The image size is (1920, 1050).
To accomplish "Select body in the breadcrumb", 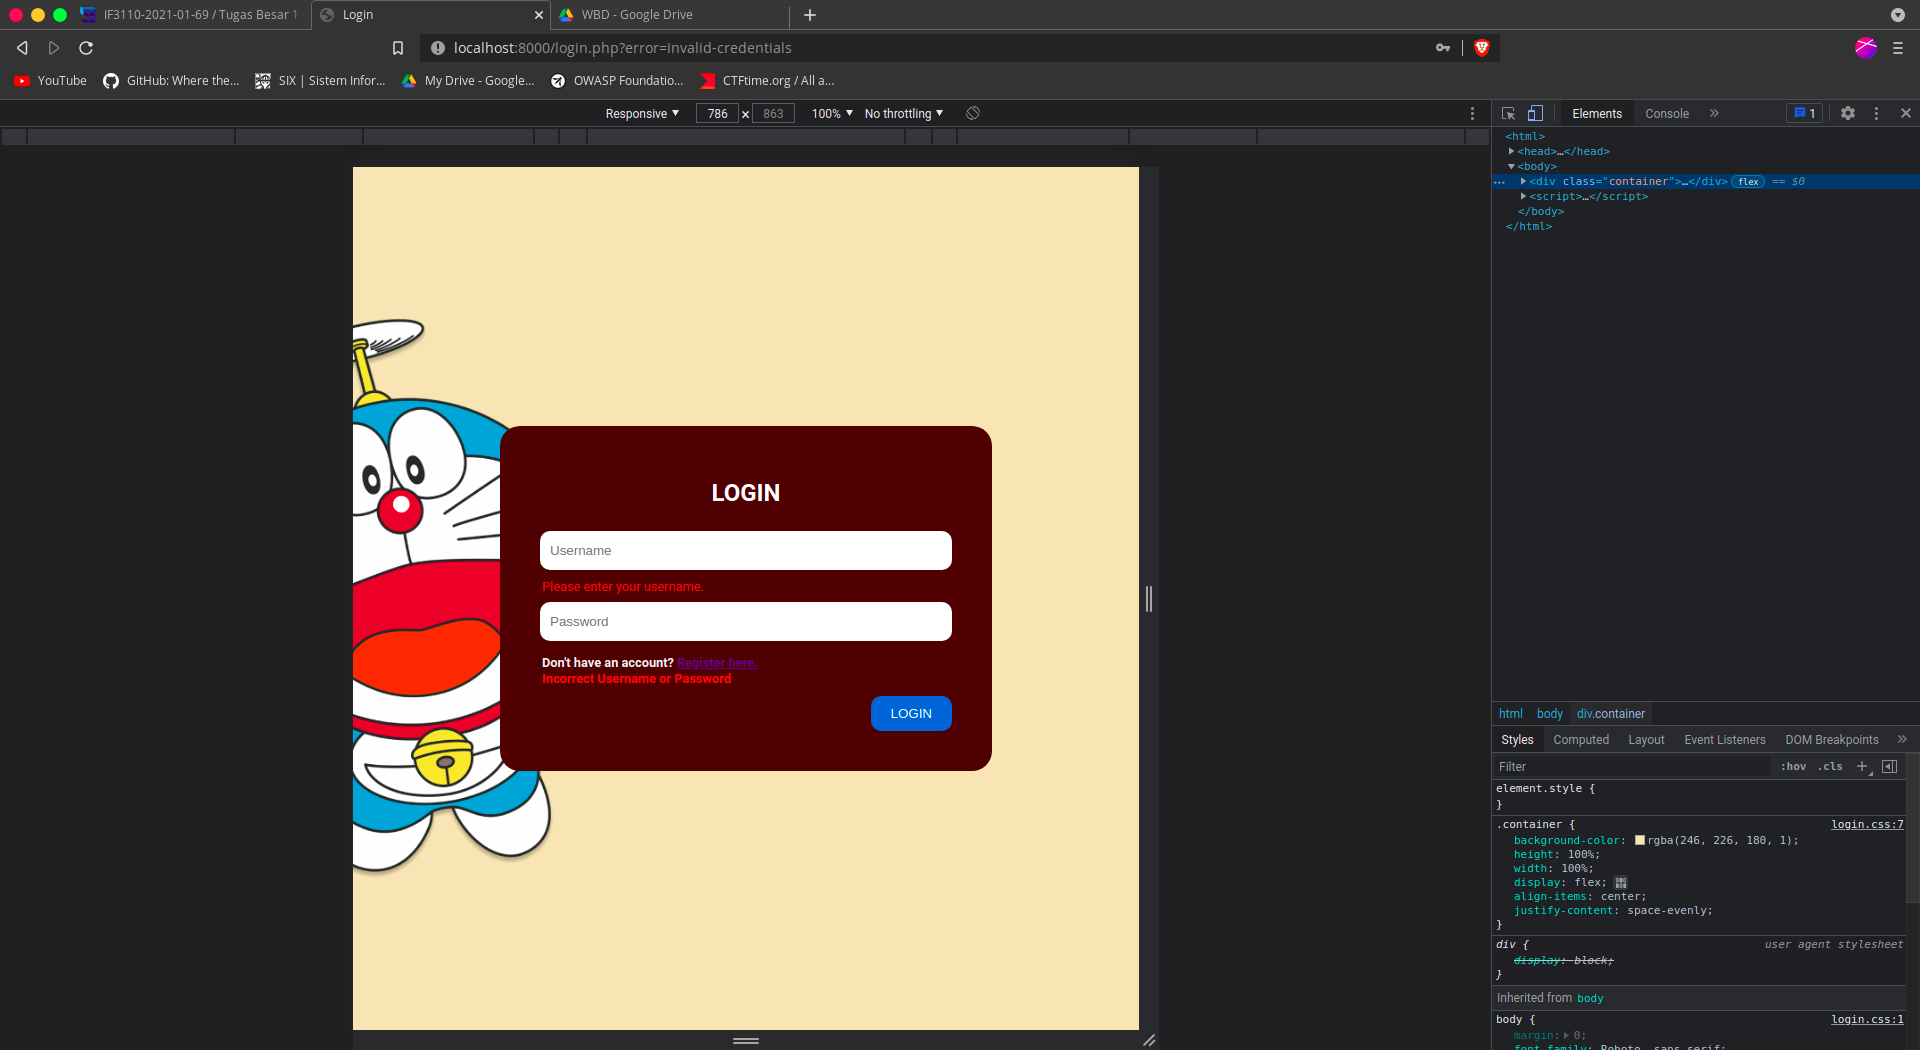I will [x=1549, y=714].
